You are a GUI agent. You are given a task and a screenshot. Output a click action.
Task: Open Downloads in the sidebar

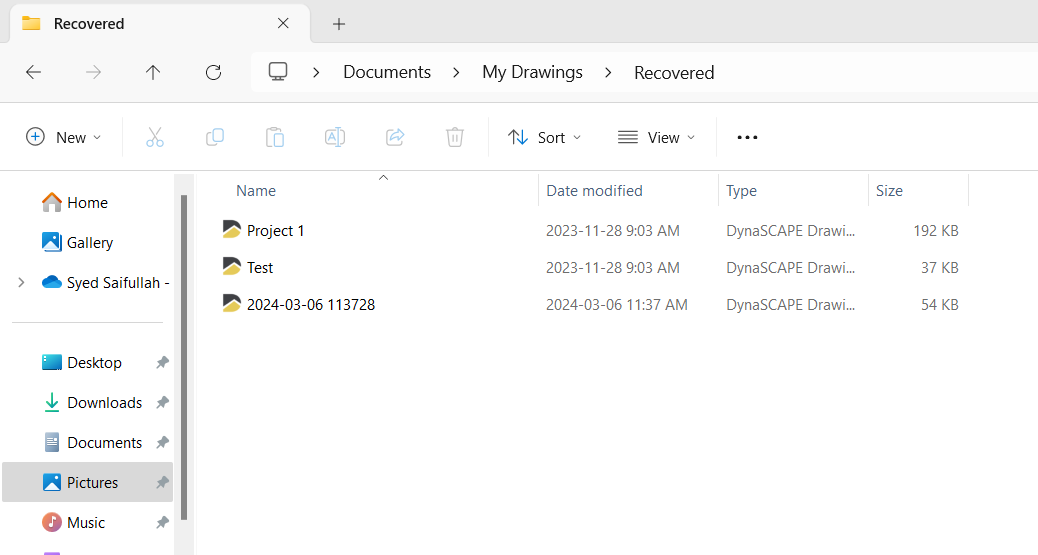point(104,403)
